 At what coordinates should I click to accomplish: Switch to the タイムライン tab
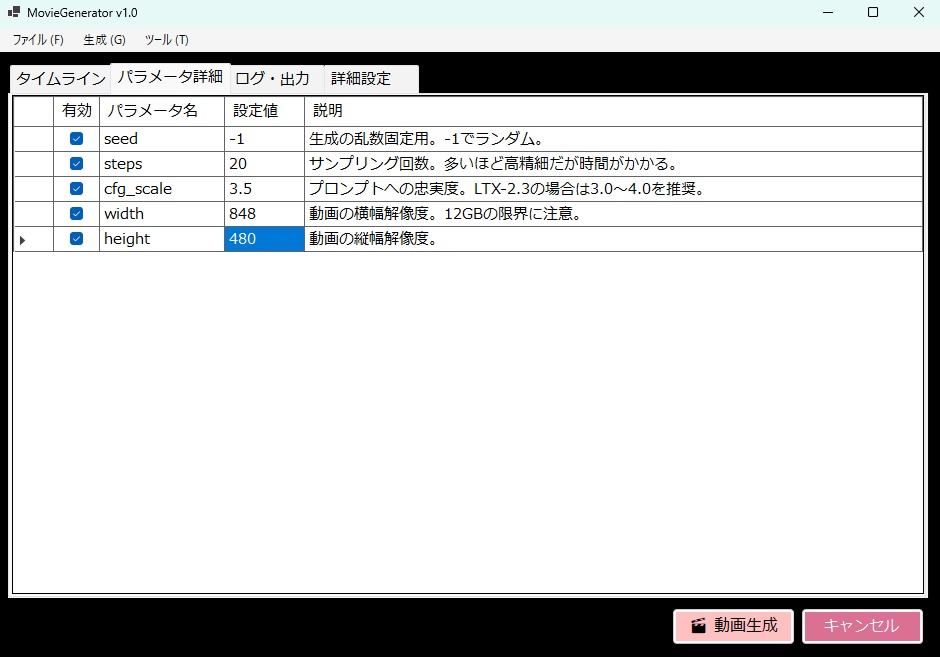pyautogui.click(x=61, y=79)
